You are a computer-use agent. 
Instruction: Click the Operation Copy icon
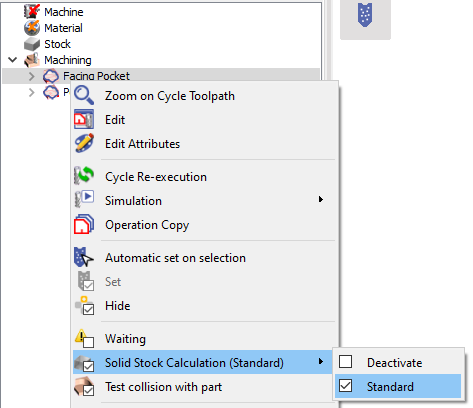tap(84, 224)
